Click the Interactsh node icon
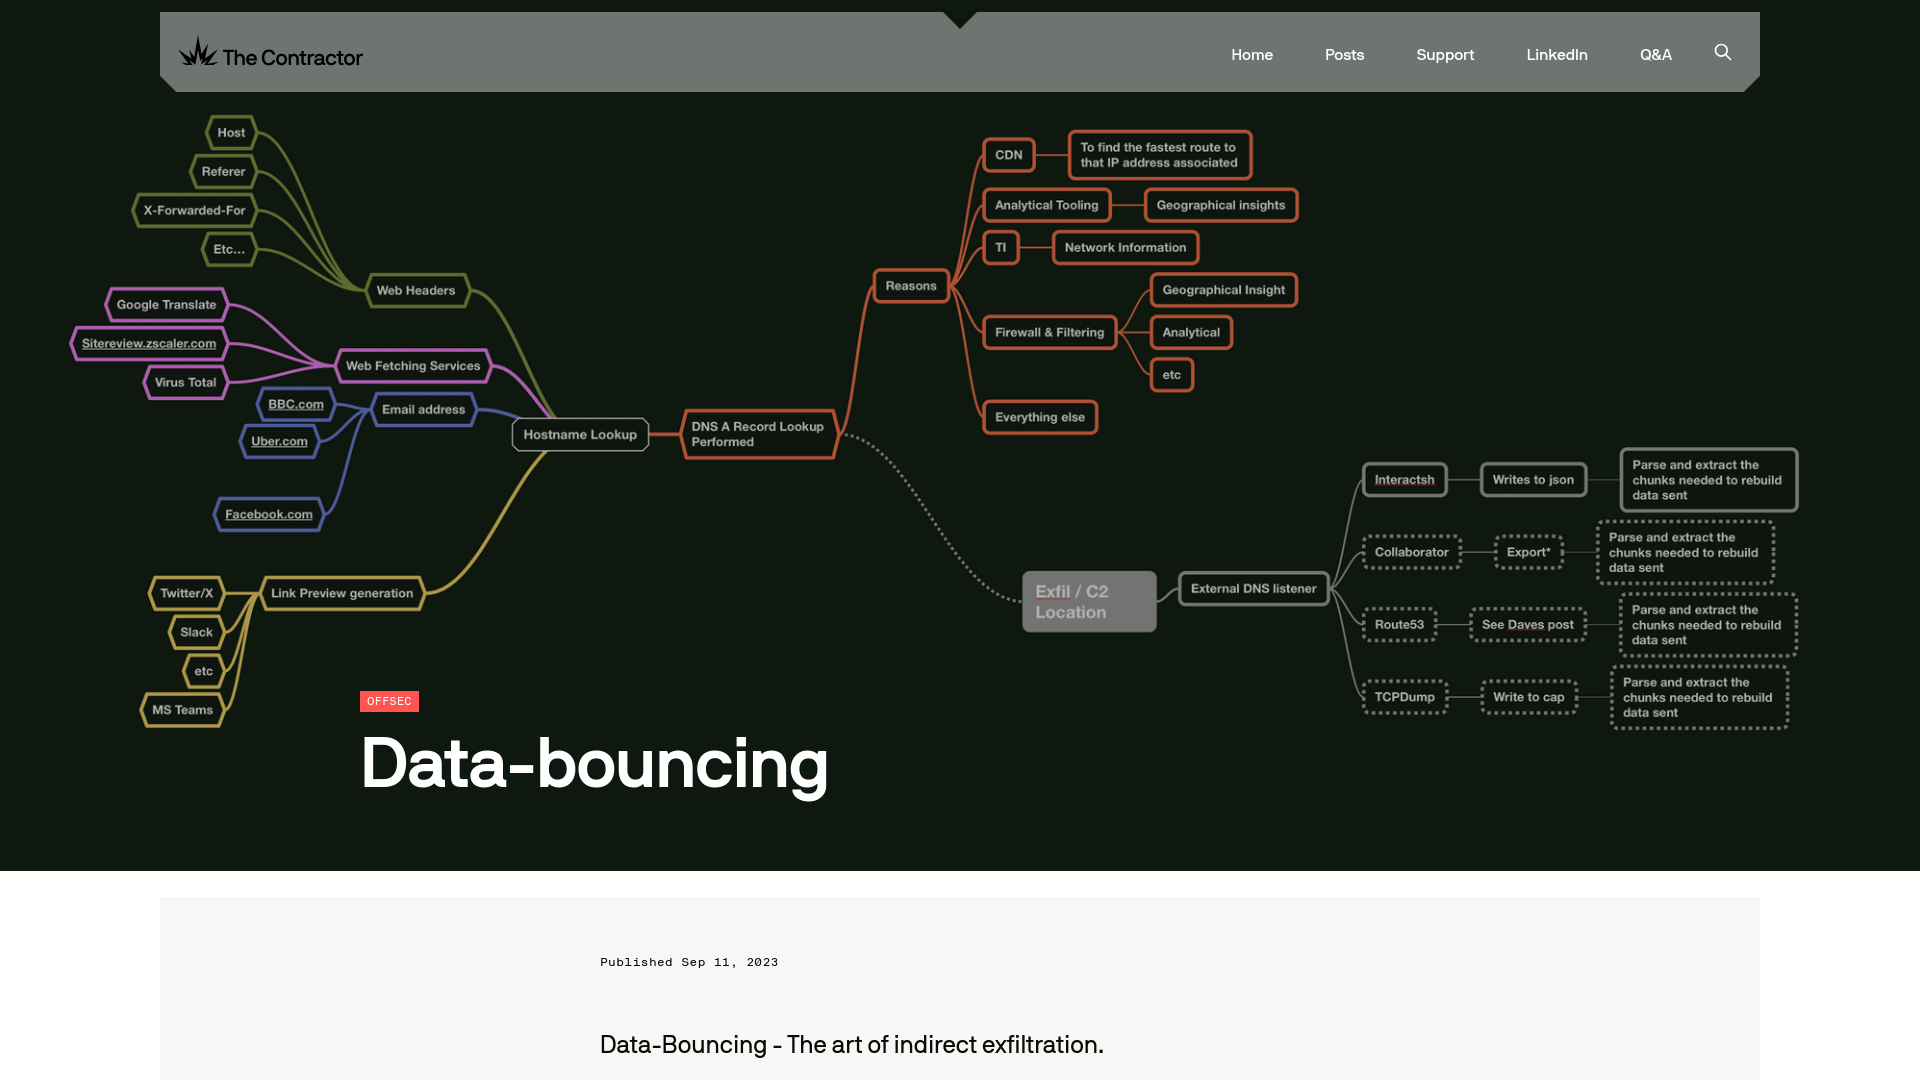Viewport: 1920px width, 1080px height. (x=1403, y=479)
